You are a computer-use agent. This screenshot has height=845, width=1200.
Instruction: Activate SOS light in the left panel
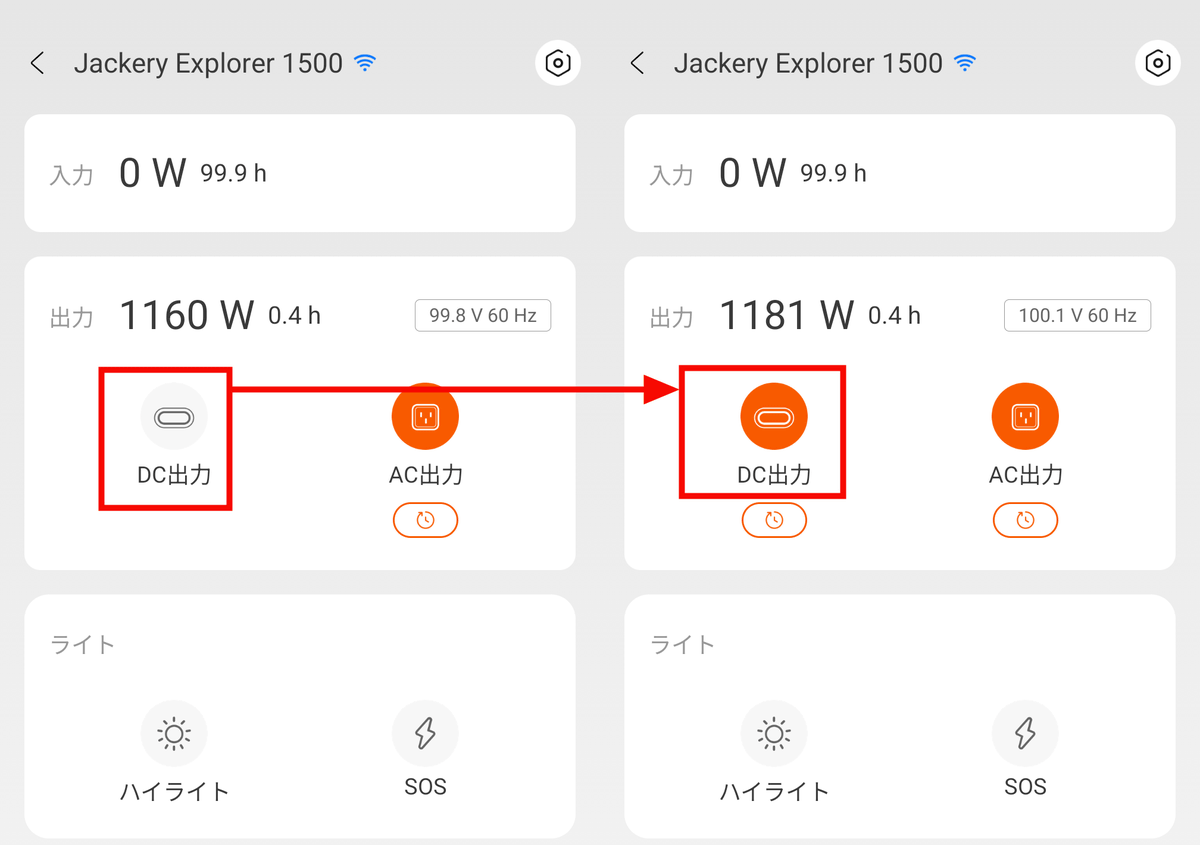[425, 734]
